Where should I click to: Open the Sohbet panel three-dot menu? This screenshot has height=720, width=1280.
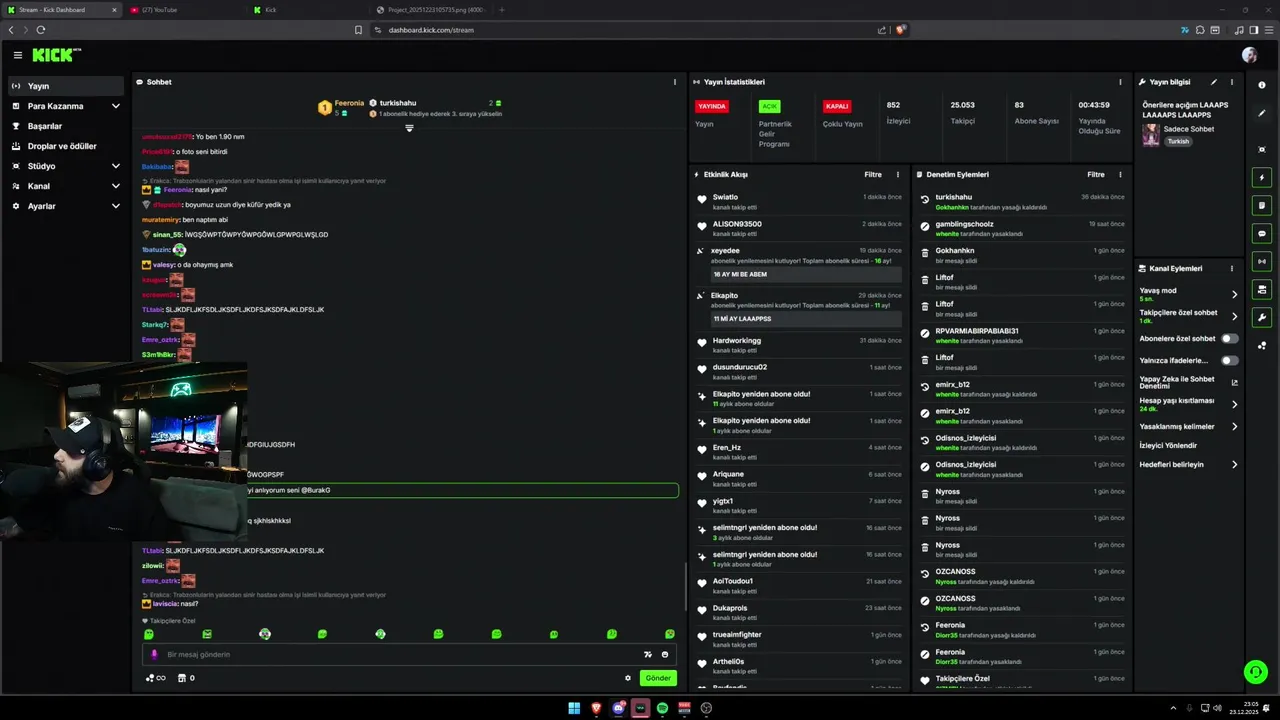tap(675, 82)
